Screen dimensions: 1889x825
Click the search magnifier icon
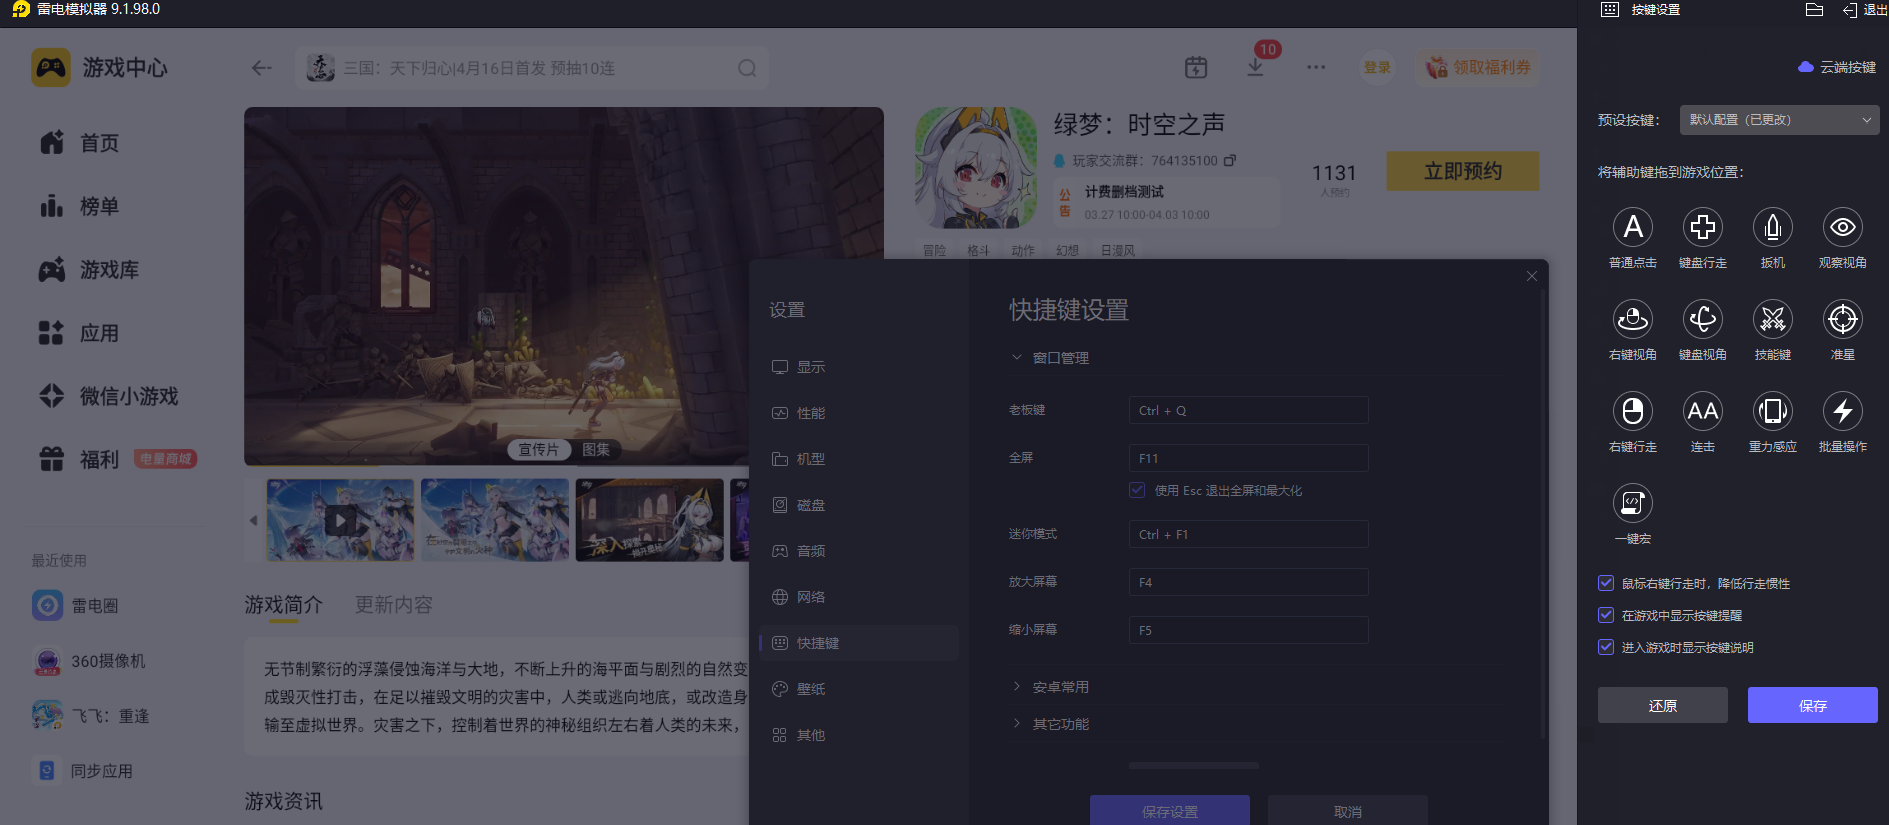coord(747,68)
